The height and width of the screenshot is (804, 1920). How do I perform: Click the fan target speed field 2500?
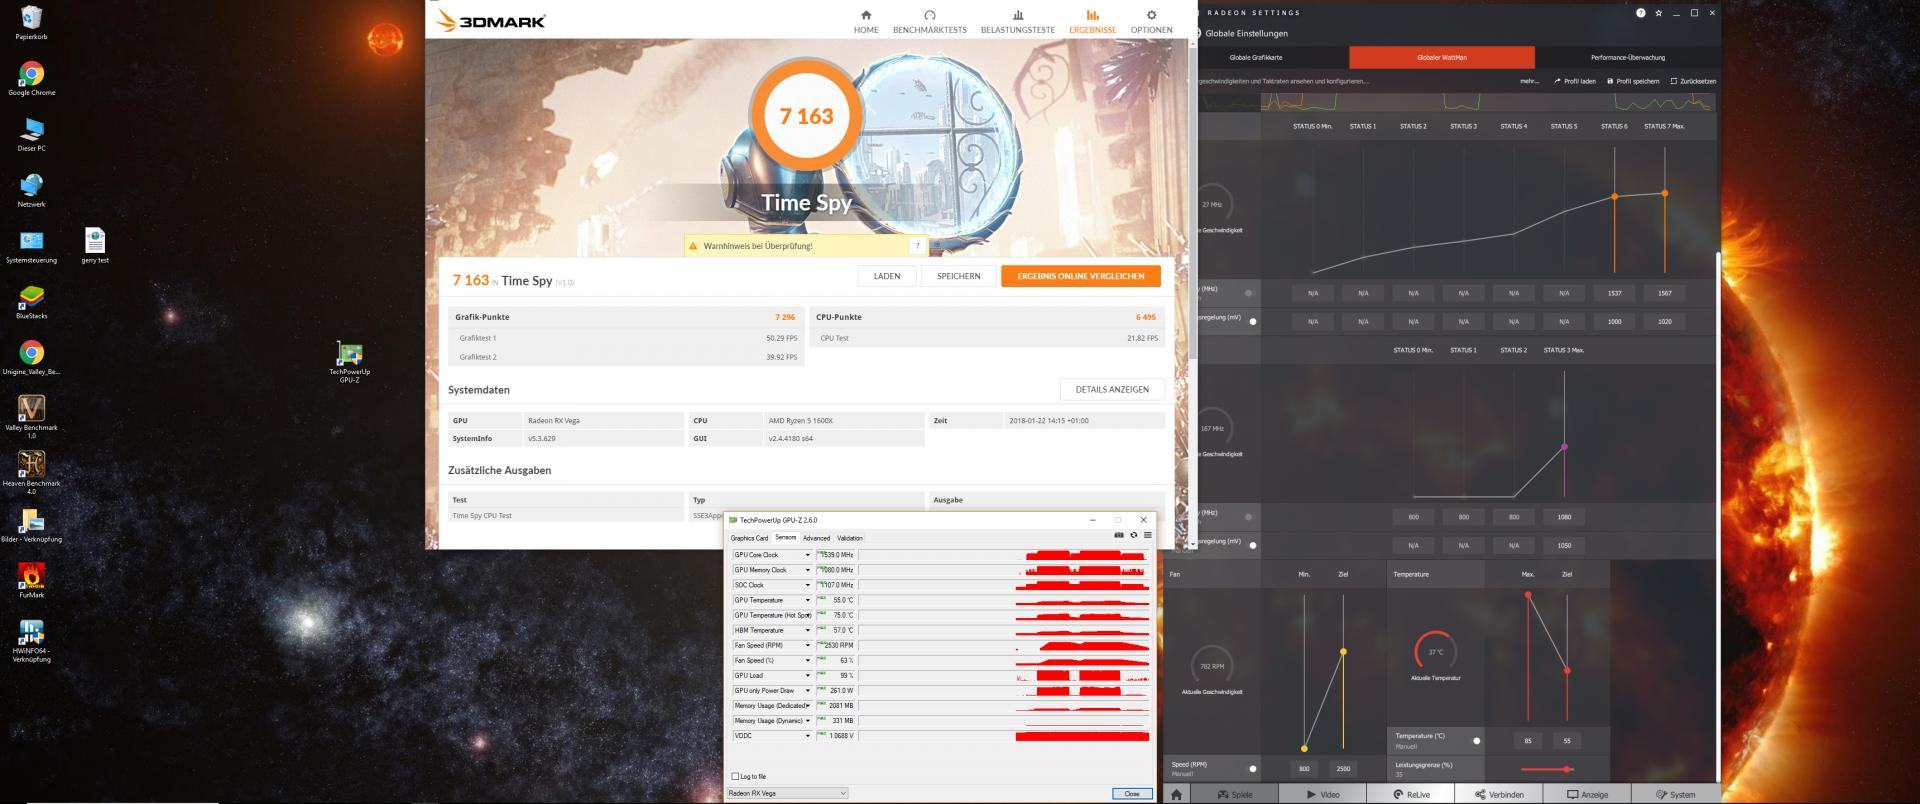tap(1343, 768)
